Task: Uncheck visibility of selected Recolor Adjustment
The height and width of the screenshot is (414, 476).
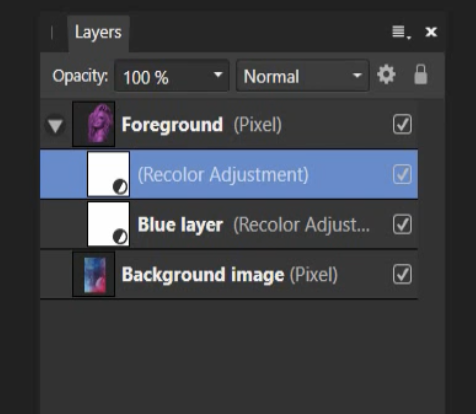Action: 402,174
